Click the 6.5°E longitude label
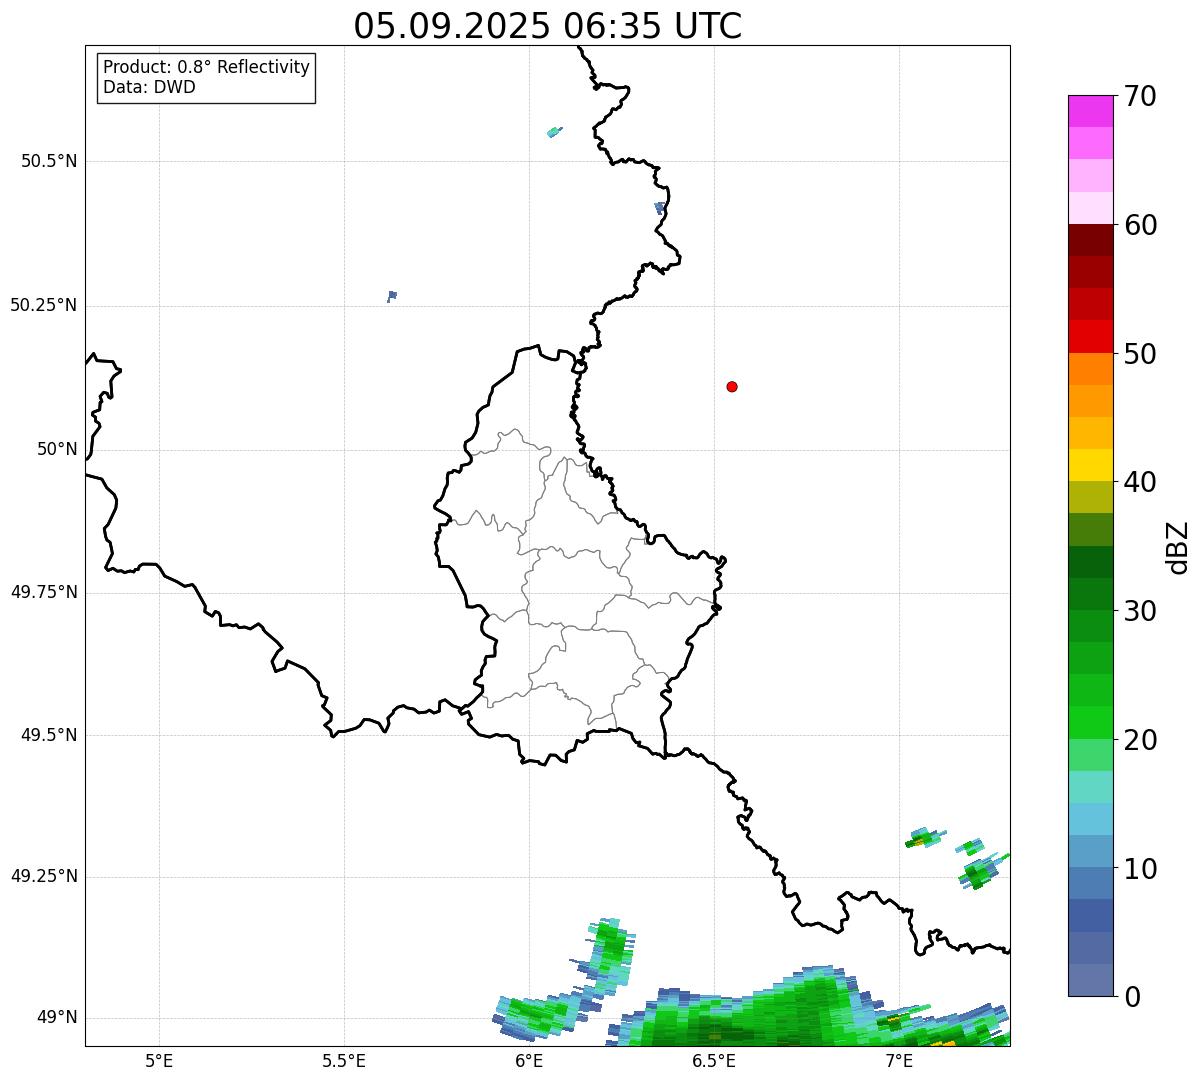This screenshot has width=1202, height=1081. [714, 1061]
